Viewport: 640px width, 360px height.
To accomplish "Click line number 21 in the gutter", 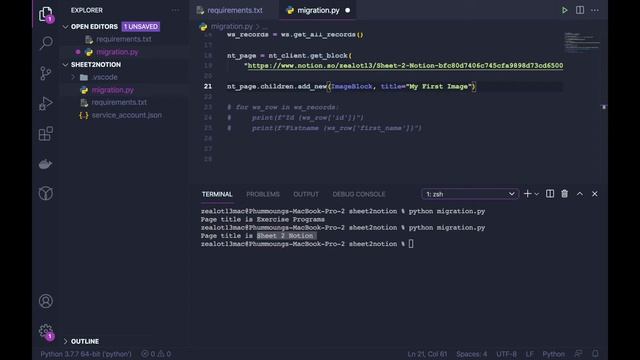I will [x=208, y=87].
